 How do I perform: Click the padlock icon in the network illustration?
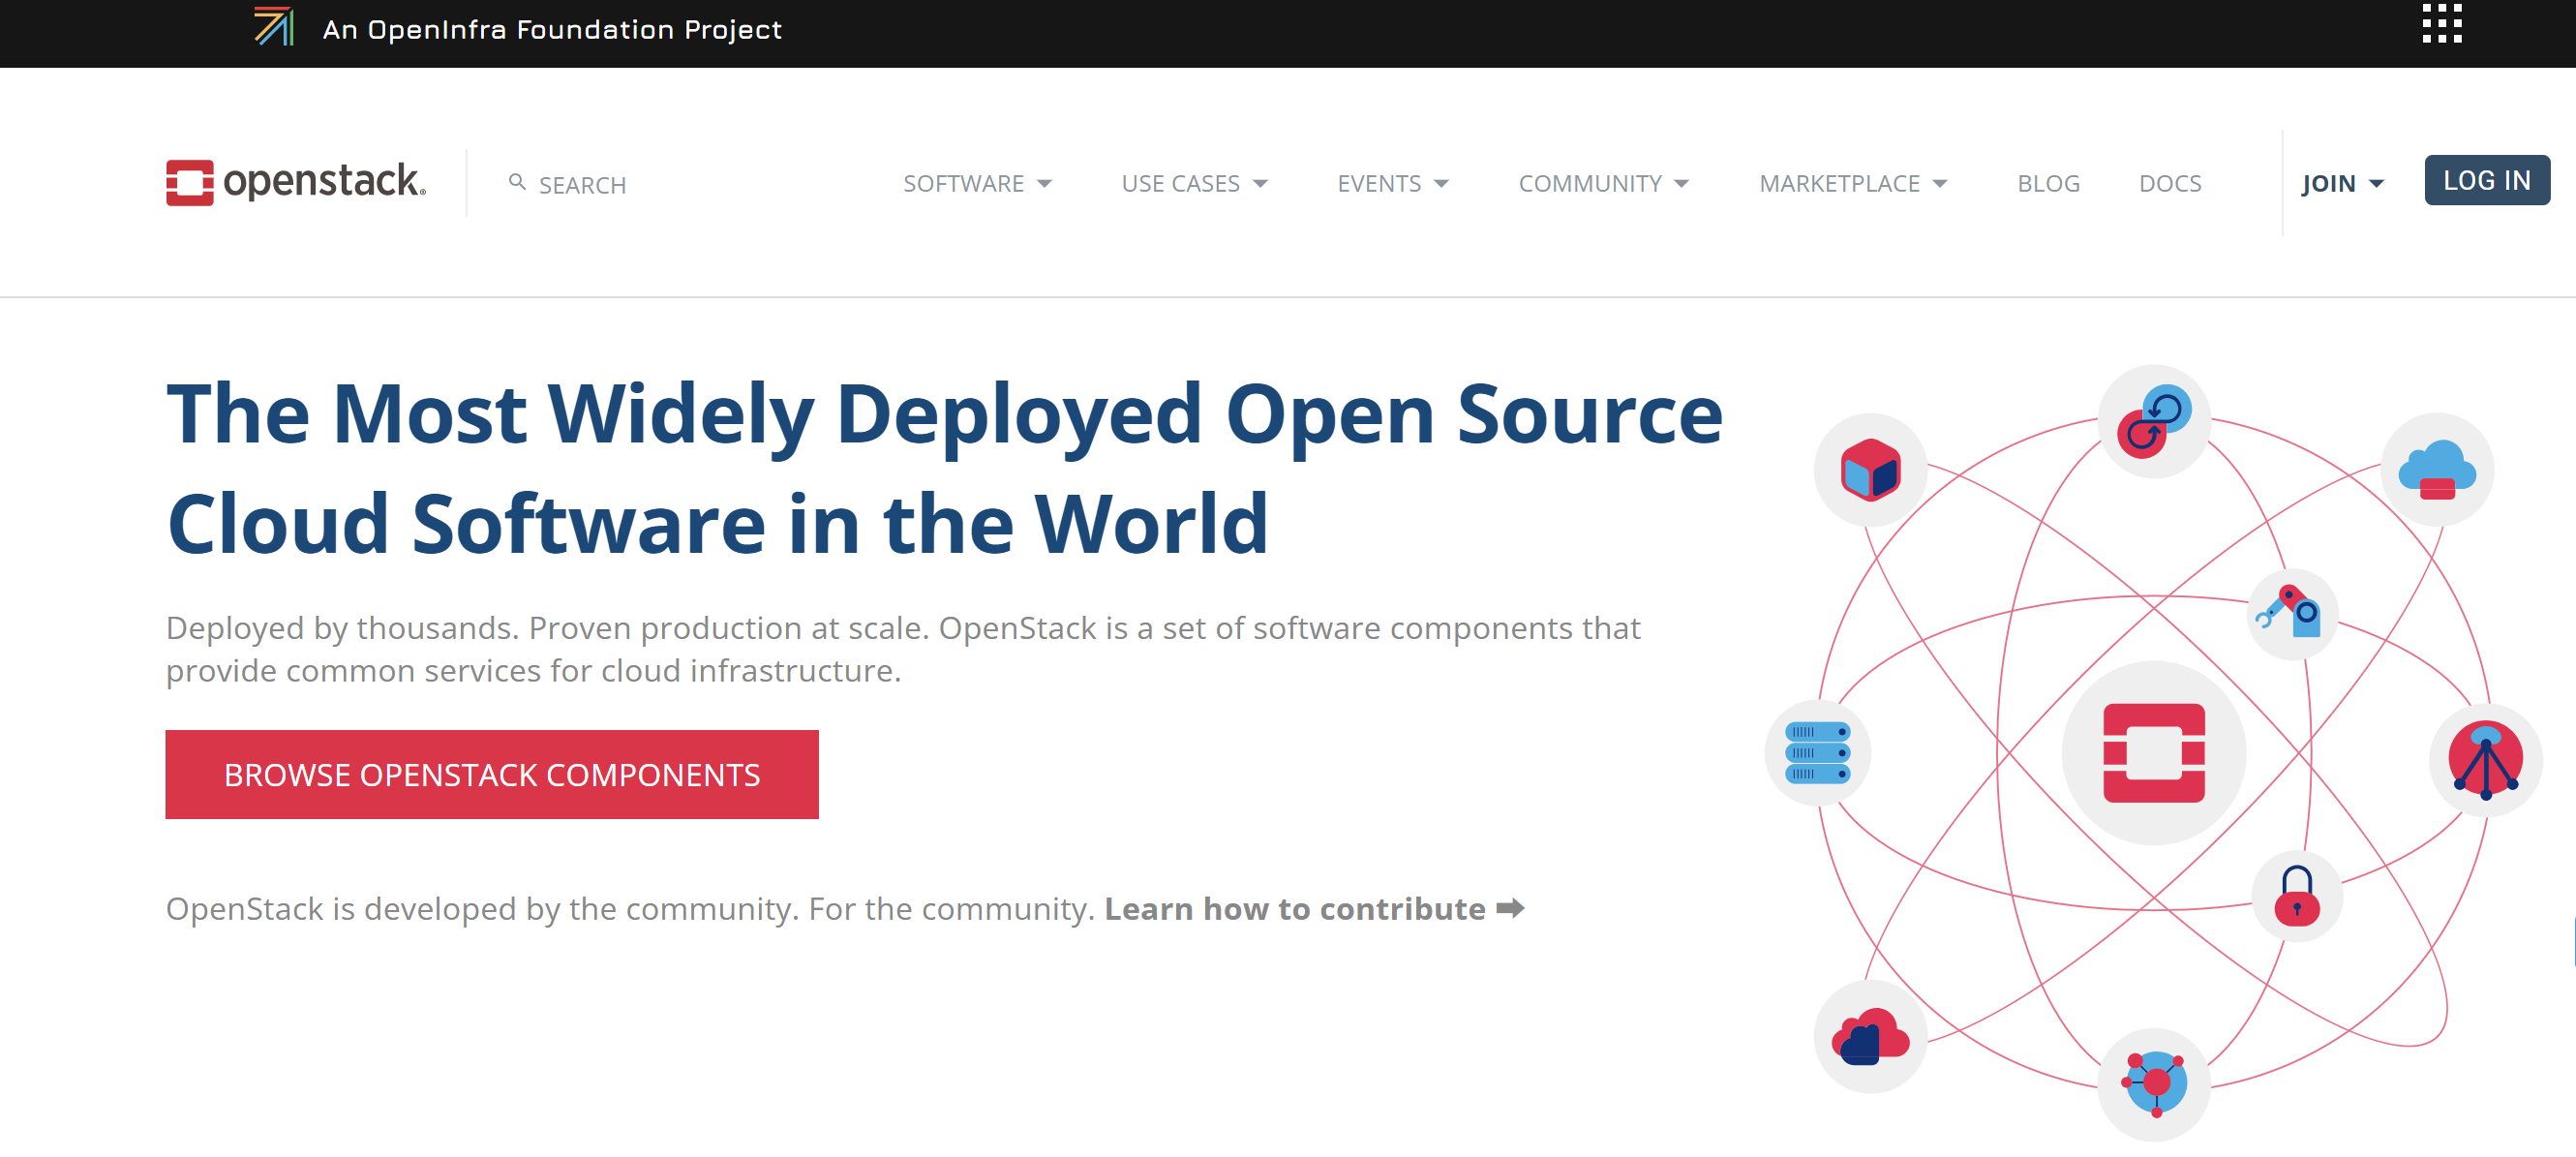coord(2297,895)
